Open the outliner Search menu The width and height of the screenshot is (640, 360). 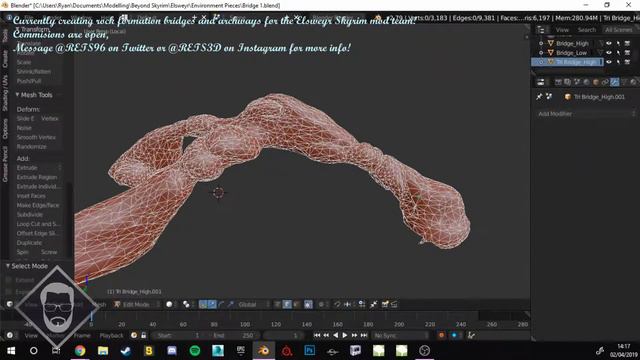click(x=587, y=30)
